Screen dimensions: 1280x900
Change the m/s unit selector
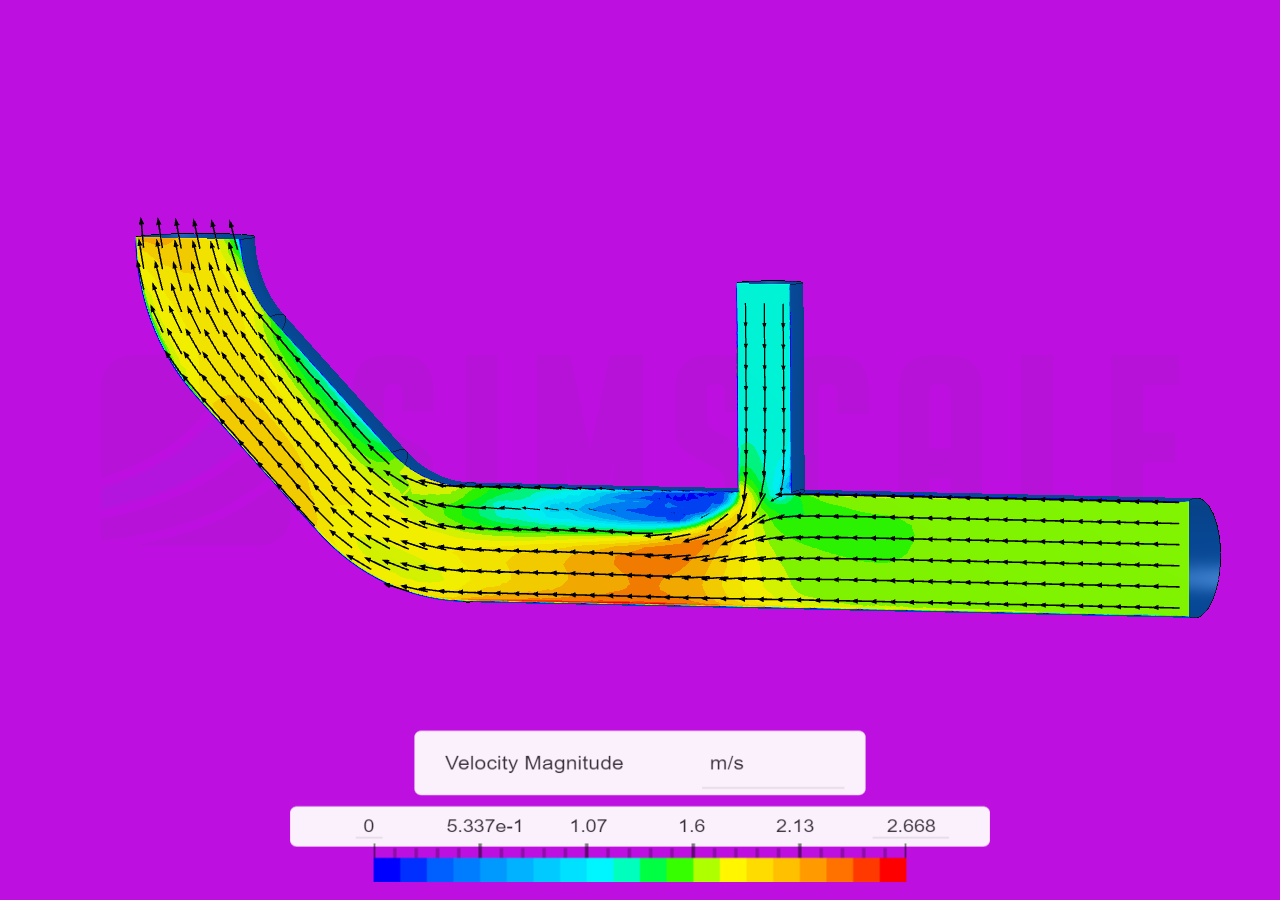pyautogui.click(x=773, y=765)
